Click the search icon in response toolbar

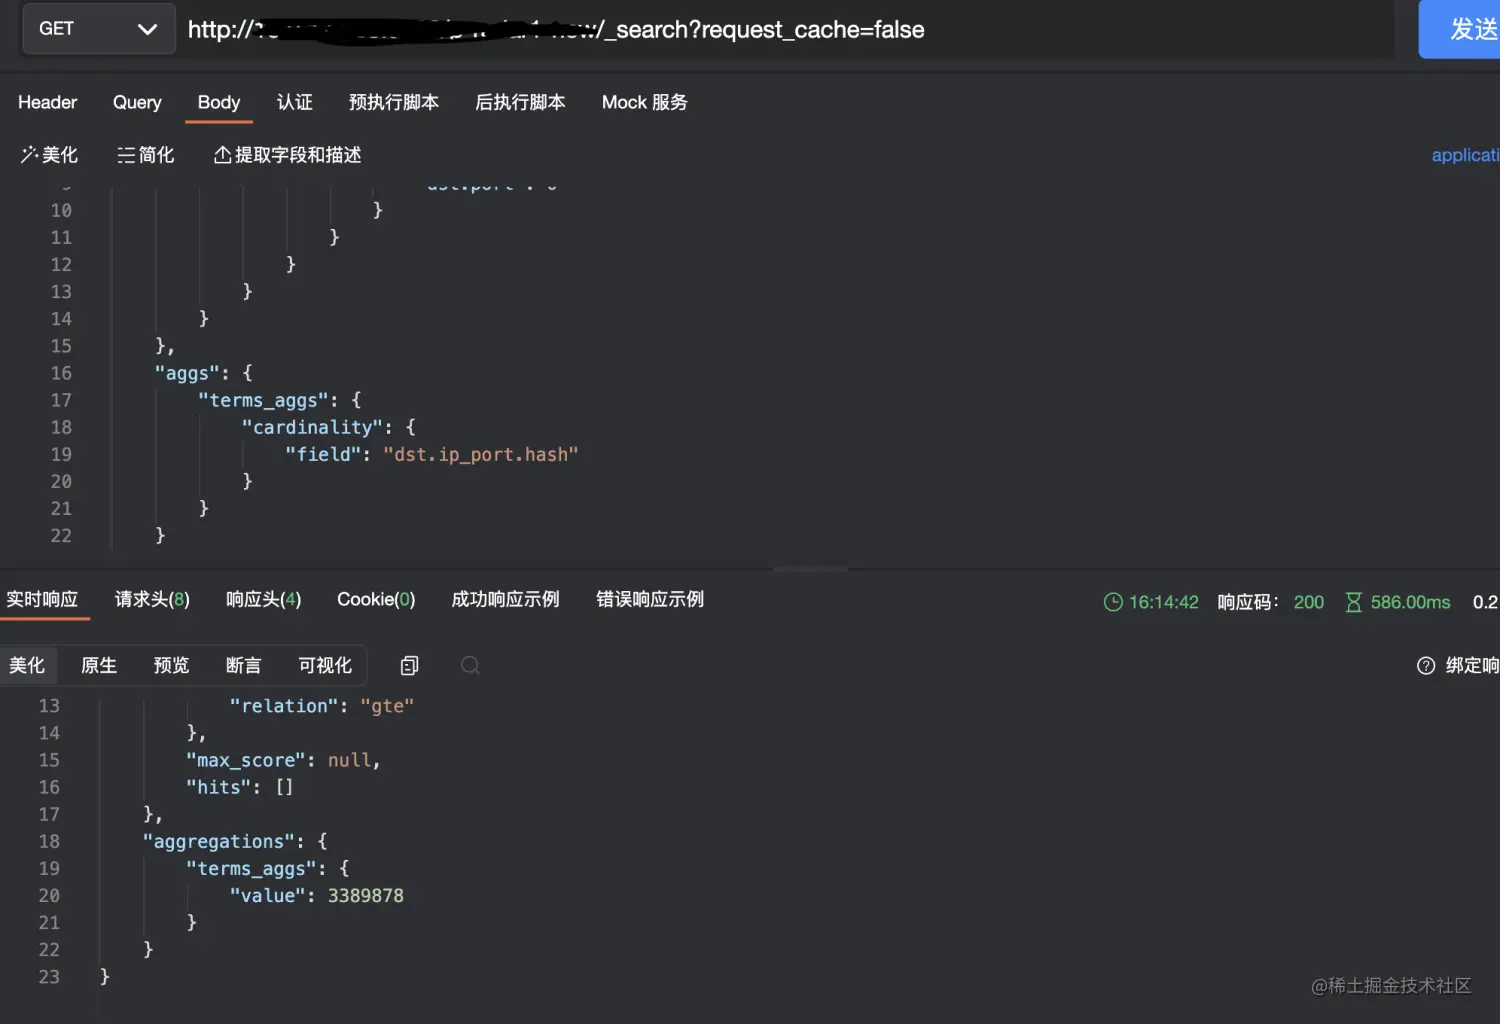point(470,666)
